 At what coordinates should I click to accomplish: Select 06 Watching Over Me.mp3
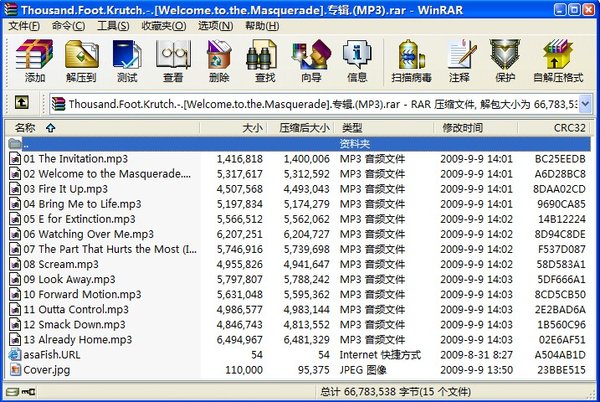[88, 234]
